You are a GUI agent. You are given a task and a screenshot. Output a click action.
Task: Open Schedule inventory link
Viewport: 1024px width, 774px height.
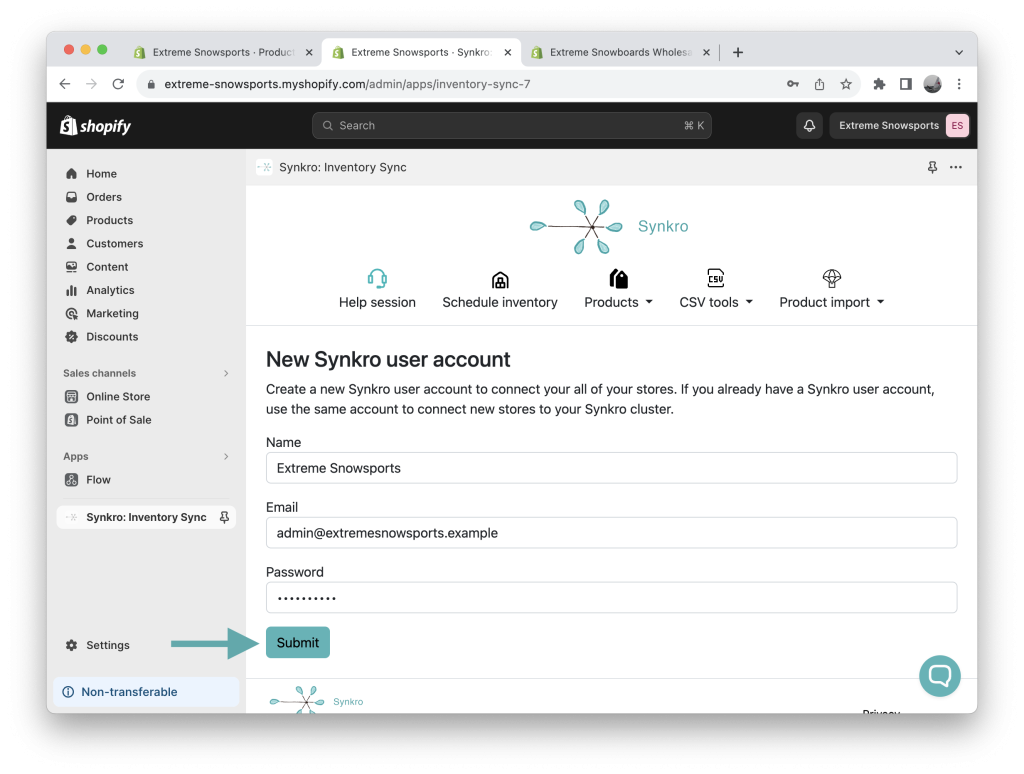(x=500, y=302)
